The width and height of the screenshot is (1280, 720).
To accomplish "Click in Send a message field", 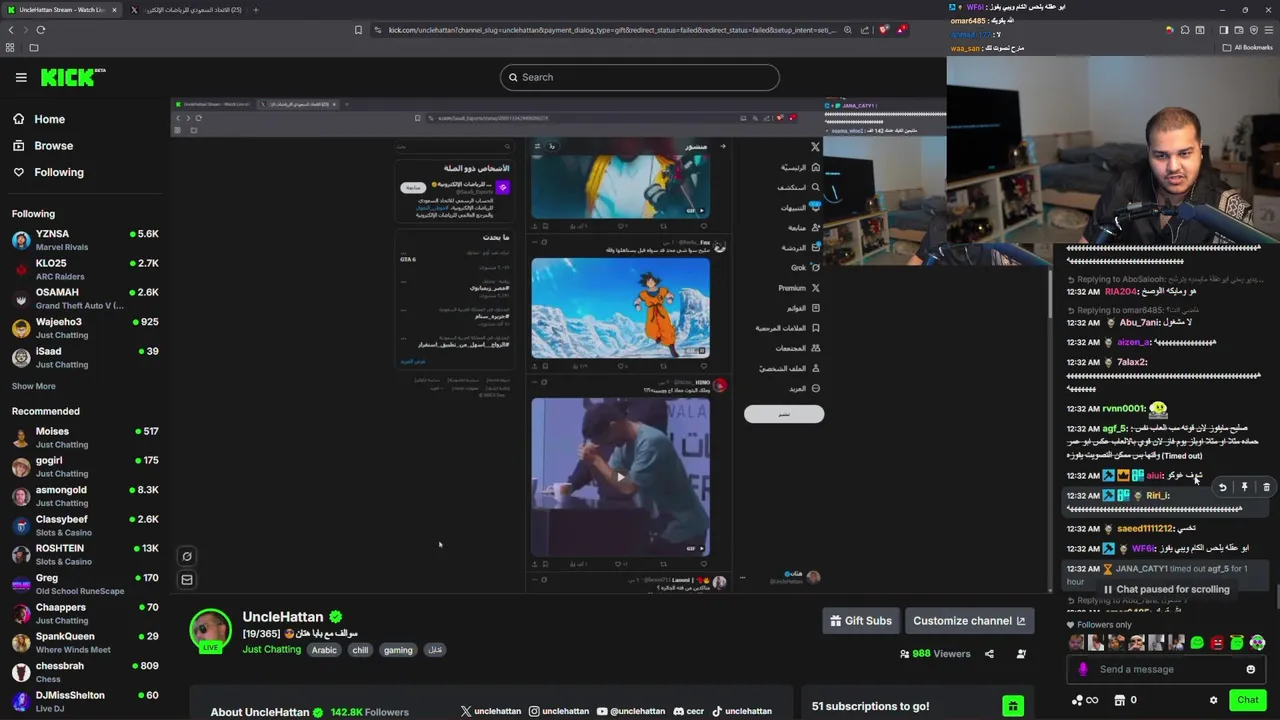I will (1165, 669).
